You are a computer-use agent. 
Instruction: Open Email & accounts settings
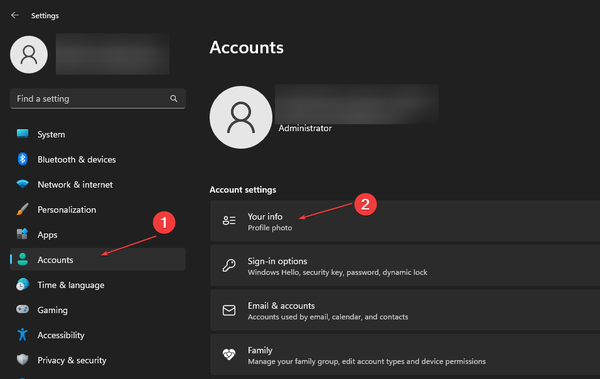click(405, 310)
